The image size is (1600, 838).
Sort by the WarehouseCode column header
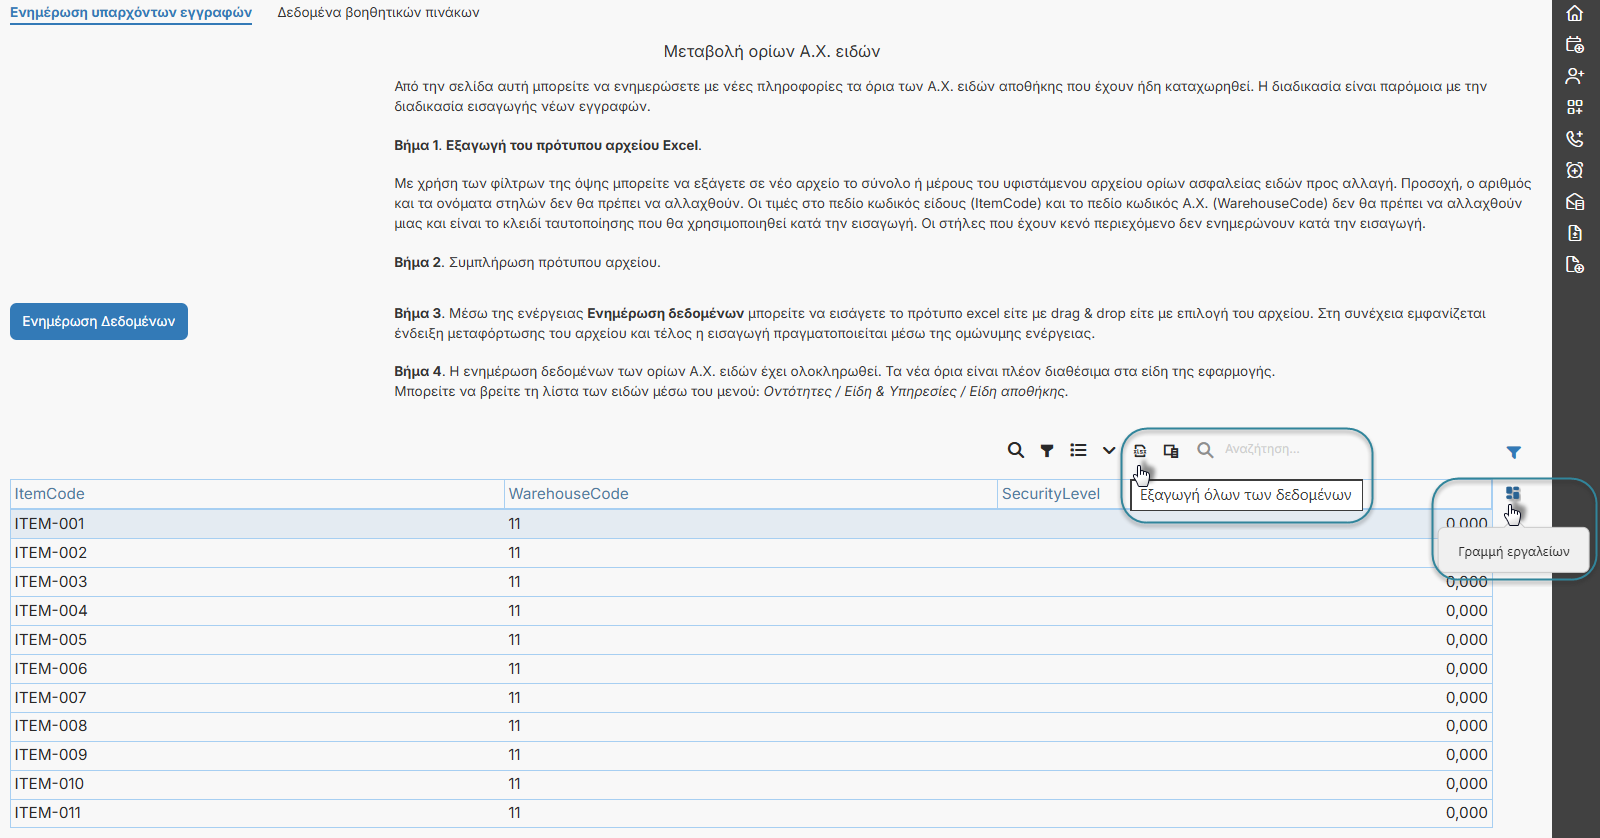[568, 494]
